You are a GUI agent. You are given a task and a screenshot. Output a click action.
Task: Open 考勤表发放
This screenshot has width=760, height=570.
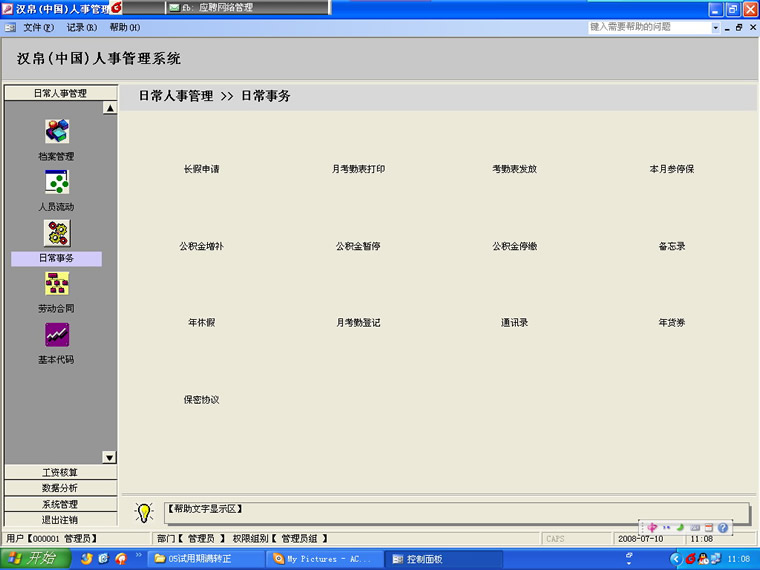pyautogui.click(x=515, y=169)
